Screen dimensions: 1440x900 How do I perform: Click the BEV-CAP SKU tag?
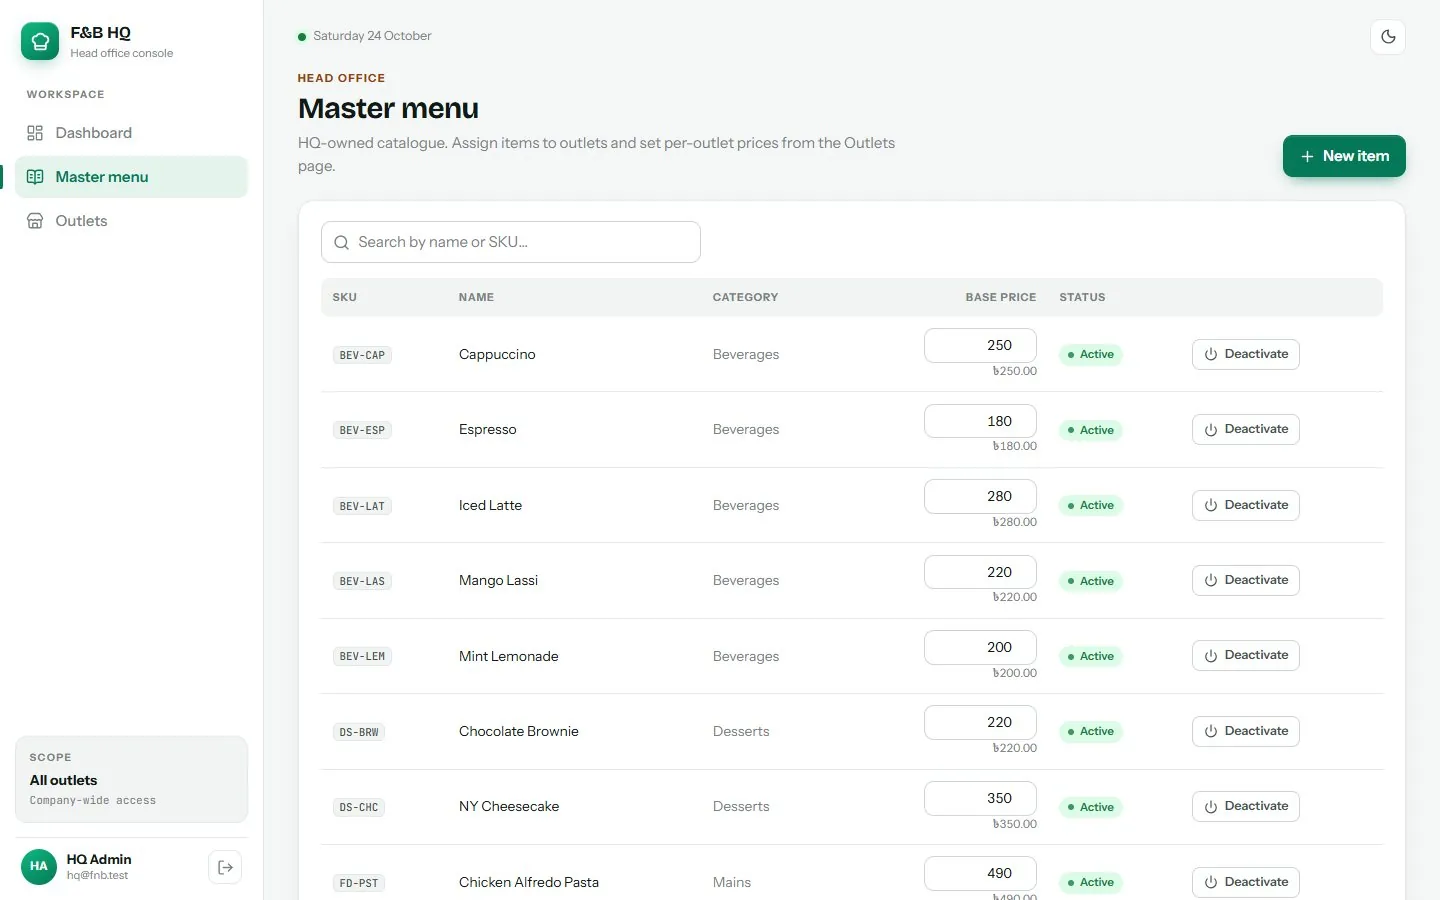[362, 355]
